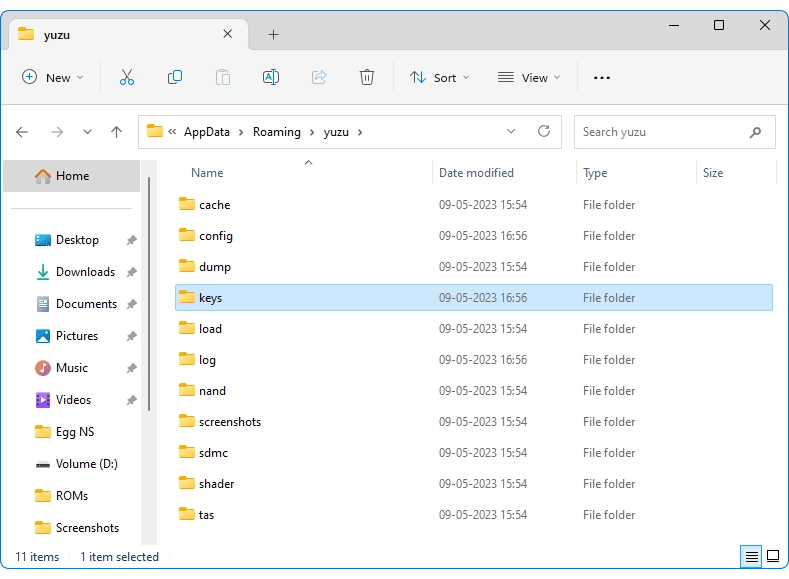Sort by the Type column header
789x579 pixels.
[637, 173]
